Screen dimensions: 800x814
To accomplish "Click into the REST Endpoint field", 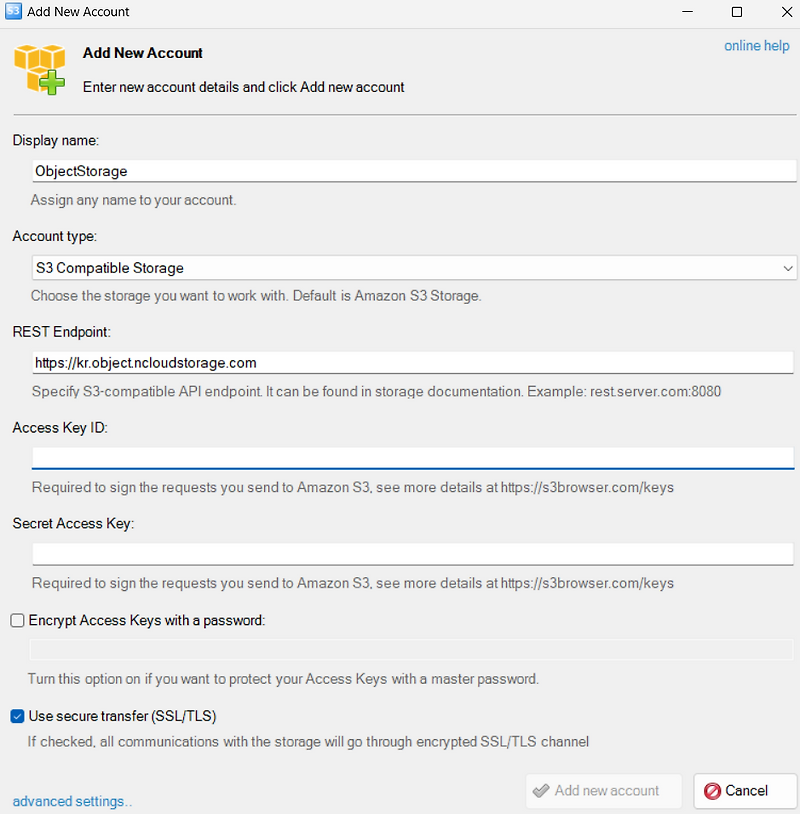I will click(x=412, y=363).
